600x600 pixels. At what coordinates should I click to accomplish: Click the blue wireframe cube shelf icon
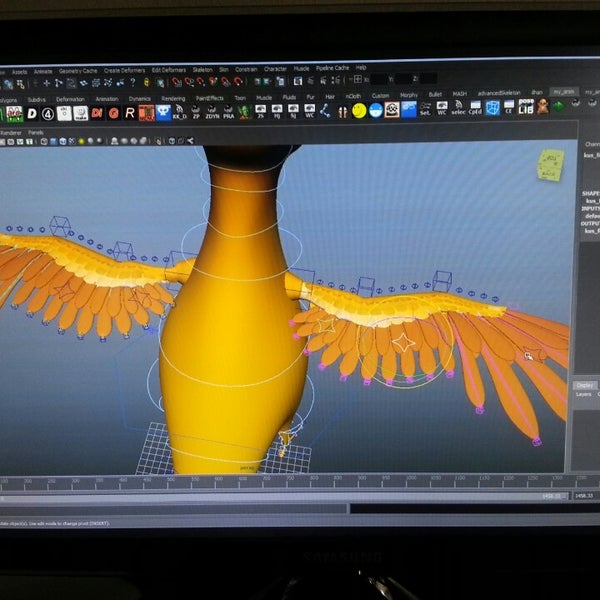[492, 108]
